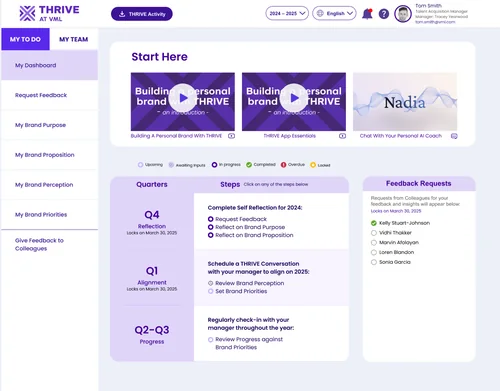Play the first Building a personal brand video
Viewport: 500px width, 391px height.
pos(183,98)
